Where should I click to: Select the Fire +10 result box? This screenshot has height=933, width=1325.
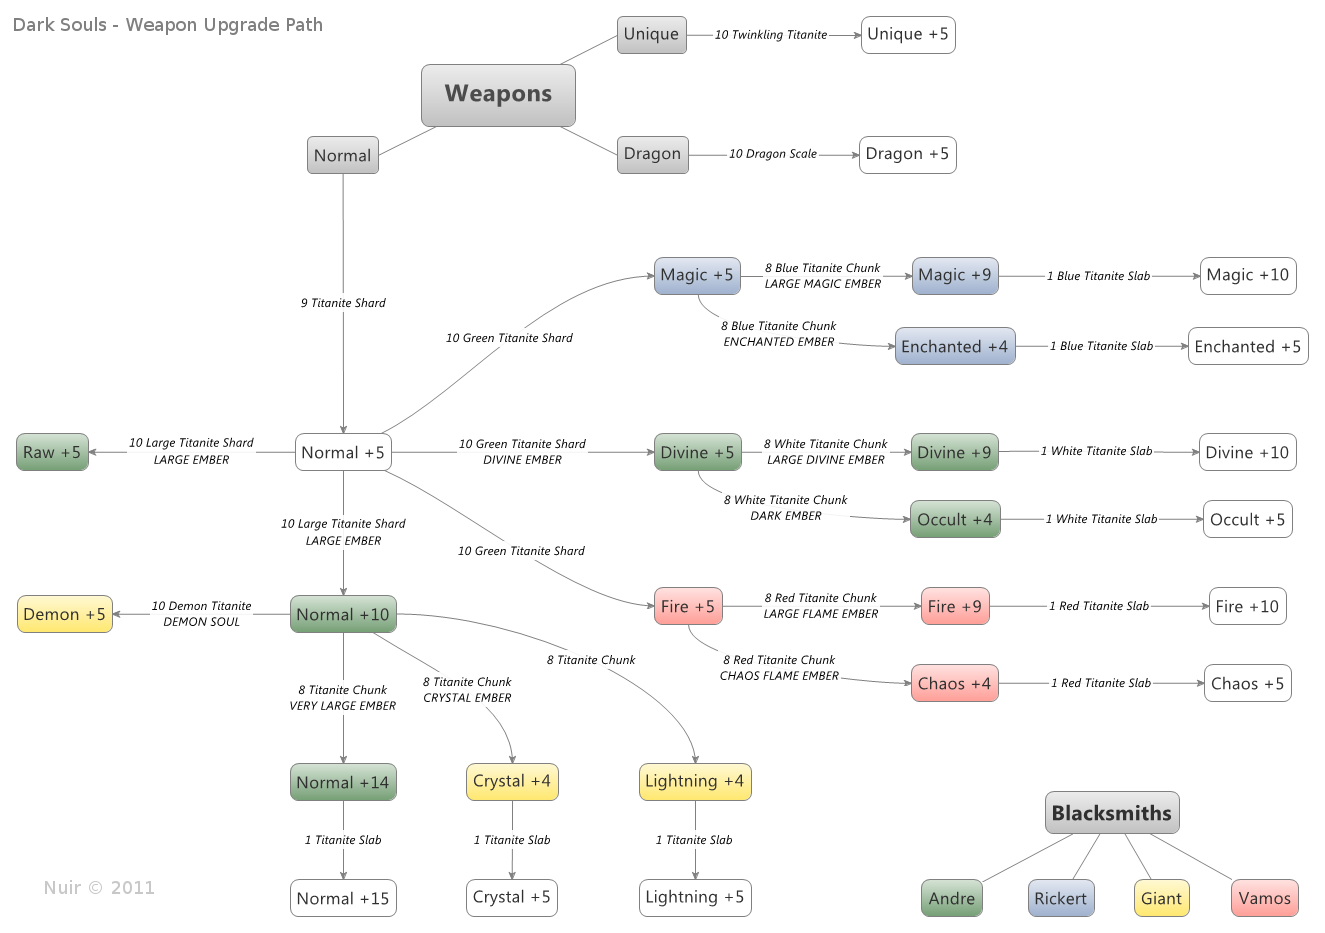coord(1247,606)
